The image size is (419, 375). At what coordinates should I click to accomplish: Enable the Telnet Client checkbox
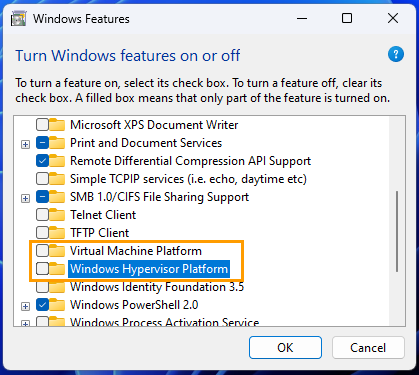[42, 215]
